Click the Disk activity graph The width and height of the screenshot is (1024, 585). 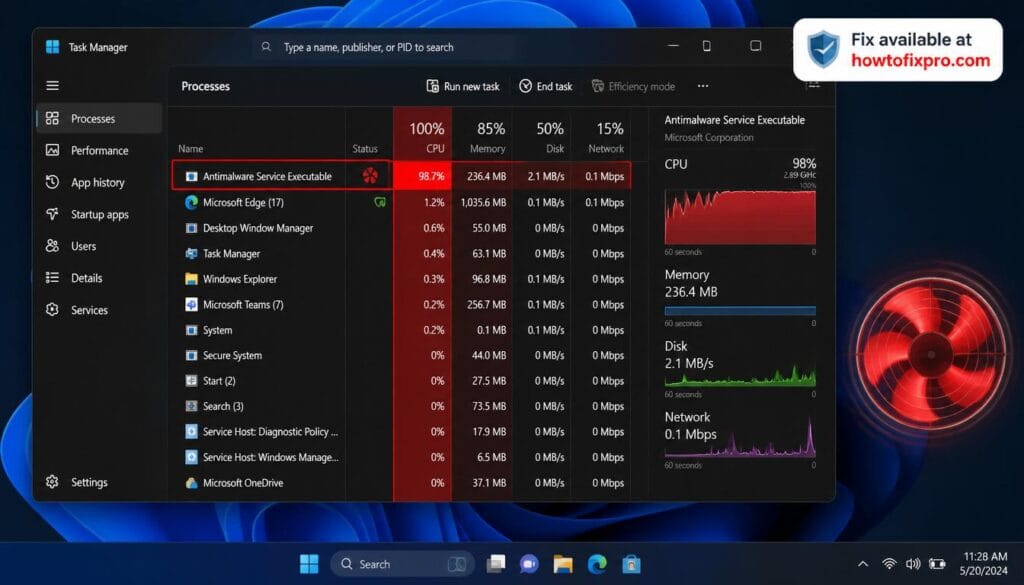click(x=740, y=375)
